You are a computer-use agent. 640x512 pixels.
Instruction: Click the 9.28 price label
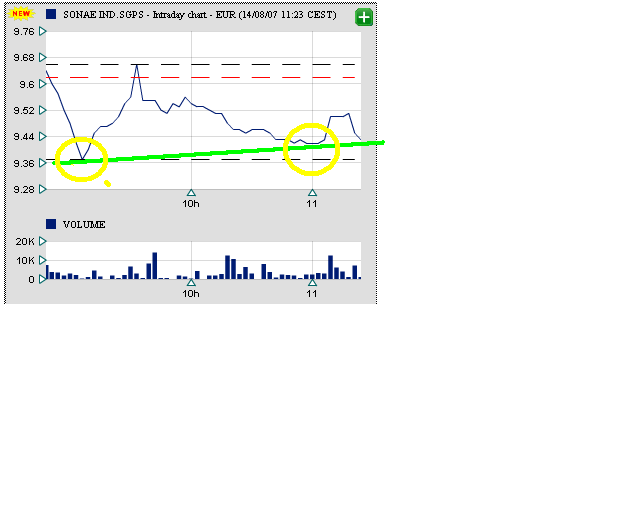coord(24,189)
